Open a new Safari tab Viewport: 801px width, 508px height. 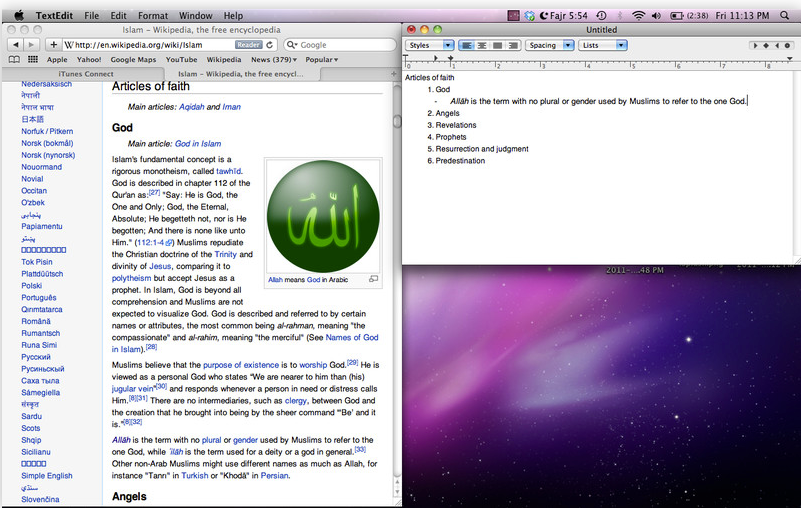click(x=393, y=74)
